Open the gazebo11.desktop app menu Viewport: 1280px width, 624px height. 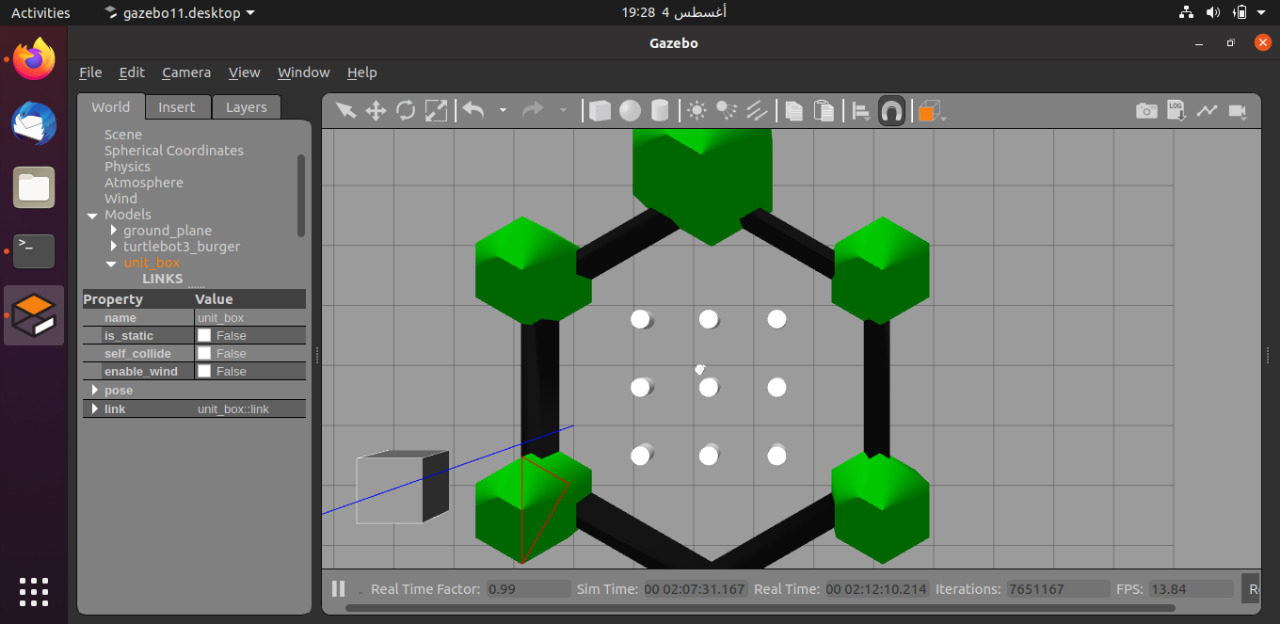click(x=179, y=13)
